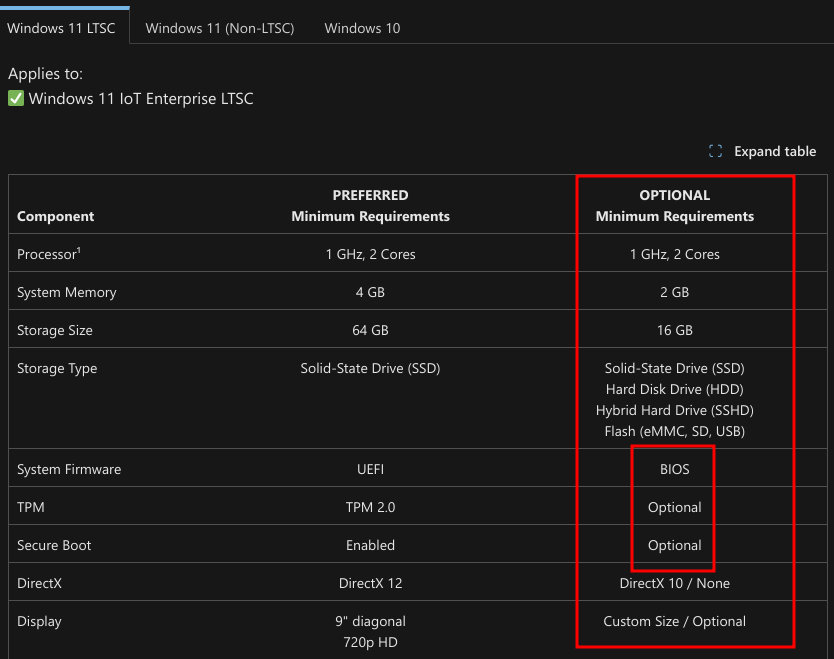This screenshot has width=834, height=659.
Task: Click 'Hard Disk Drive (HDD)' text
Action: [x=674, y=389]
